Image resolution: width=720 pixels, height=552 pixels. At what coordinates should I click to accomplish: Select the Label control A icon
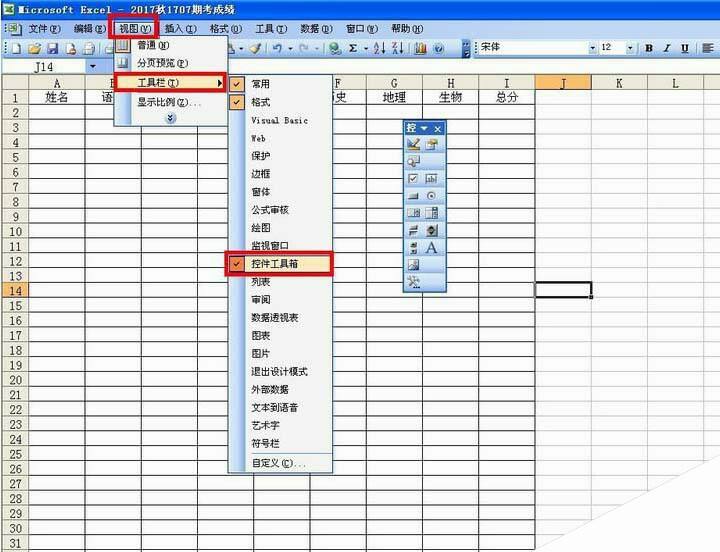click(x=431, y=248)
